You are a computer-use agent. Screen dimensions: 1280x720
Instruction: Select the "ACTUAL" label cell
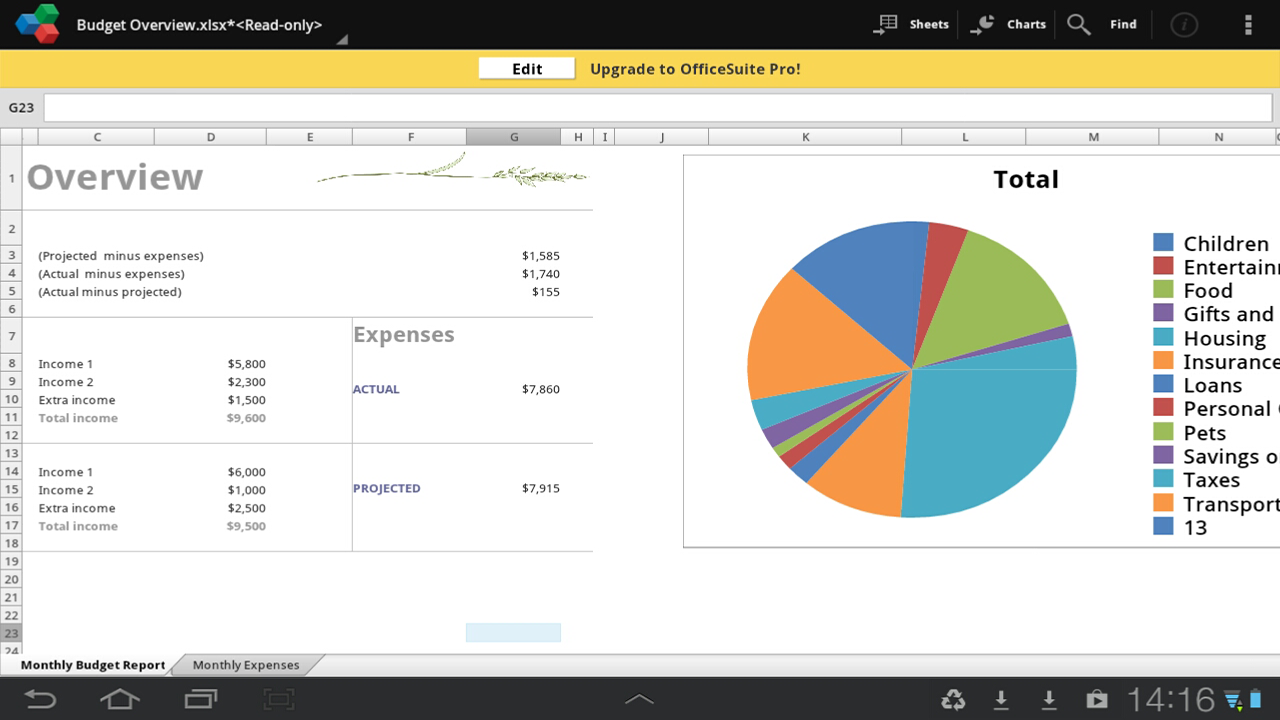pyautogui.click(x=376, y=389)
